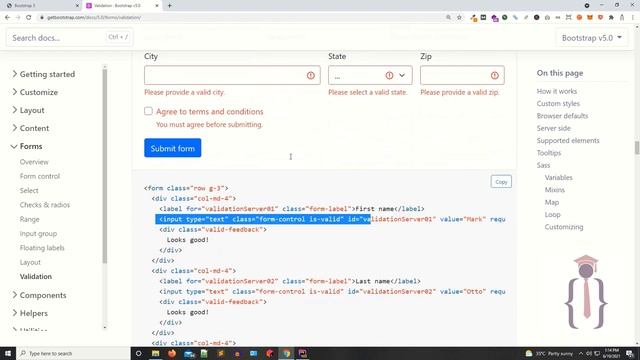Viewport: 640px width, 360px height.
Task: Jump to Customizing under Sass
Action: coord(564,227)
